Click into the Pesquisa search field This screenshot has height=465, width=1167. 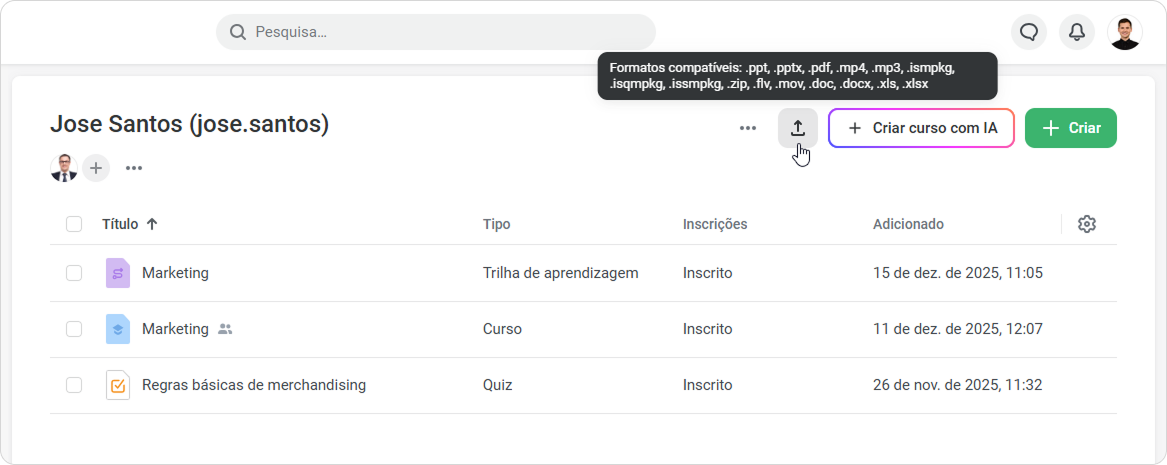click(435, 32)
